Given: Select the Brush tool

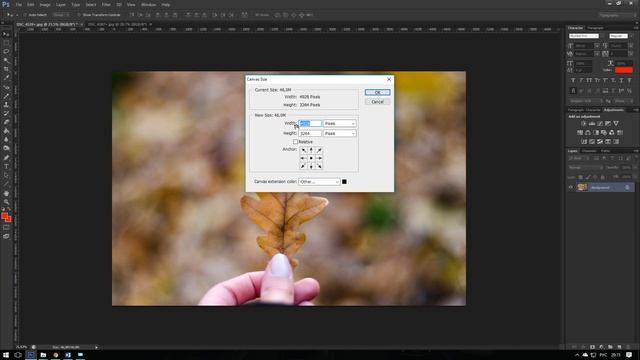Looking at the screenshot, I should 6,96.
